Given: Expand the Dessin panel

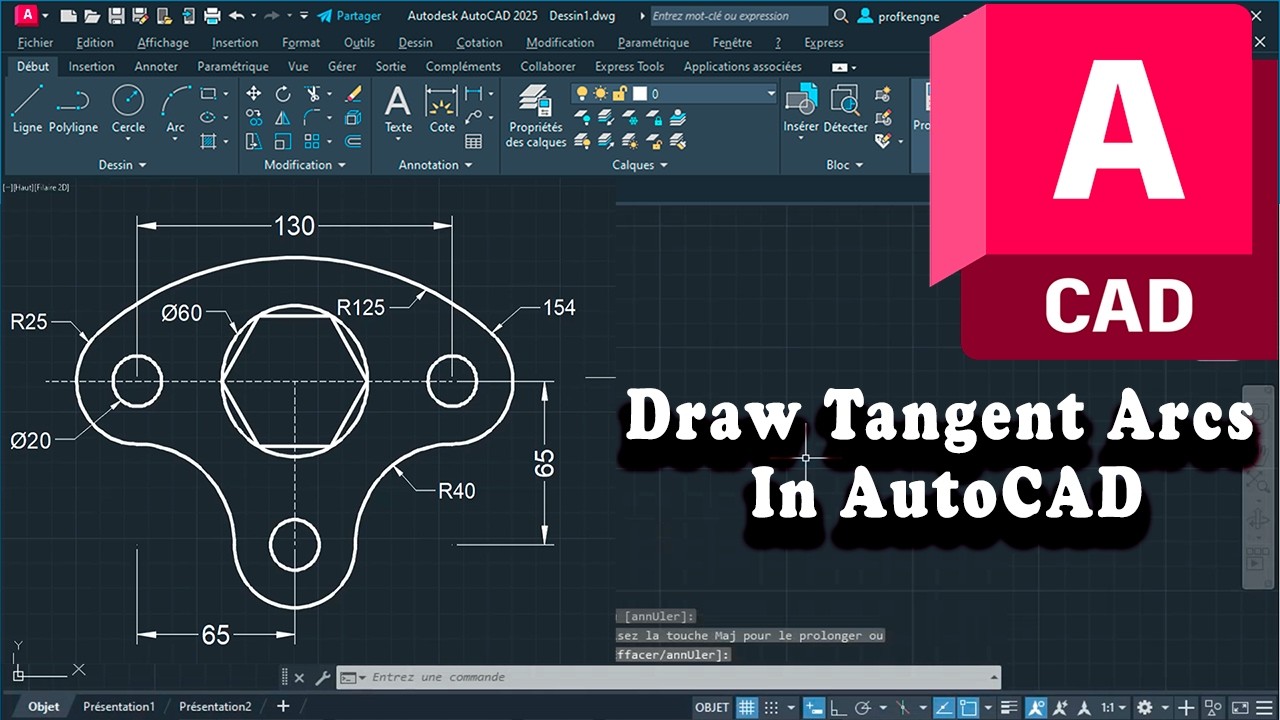Looking at the screenshot, I should (x=122, y=165).
